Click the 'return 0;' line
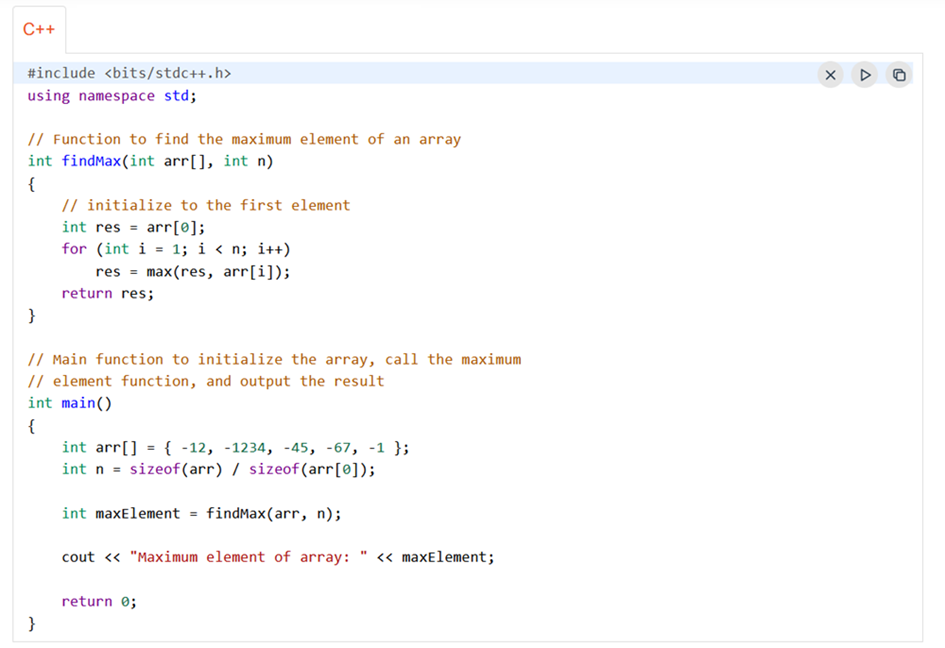This screenshot has height=648, width=945. [x=99, y=601]
